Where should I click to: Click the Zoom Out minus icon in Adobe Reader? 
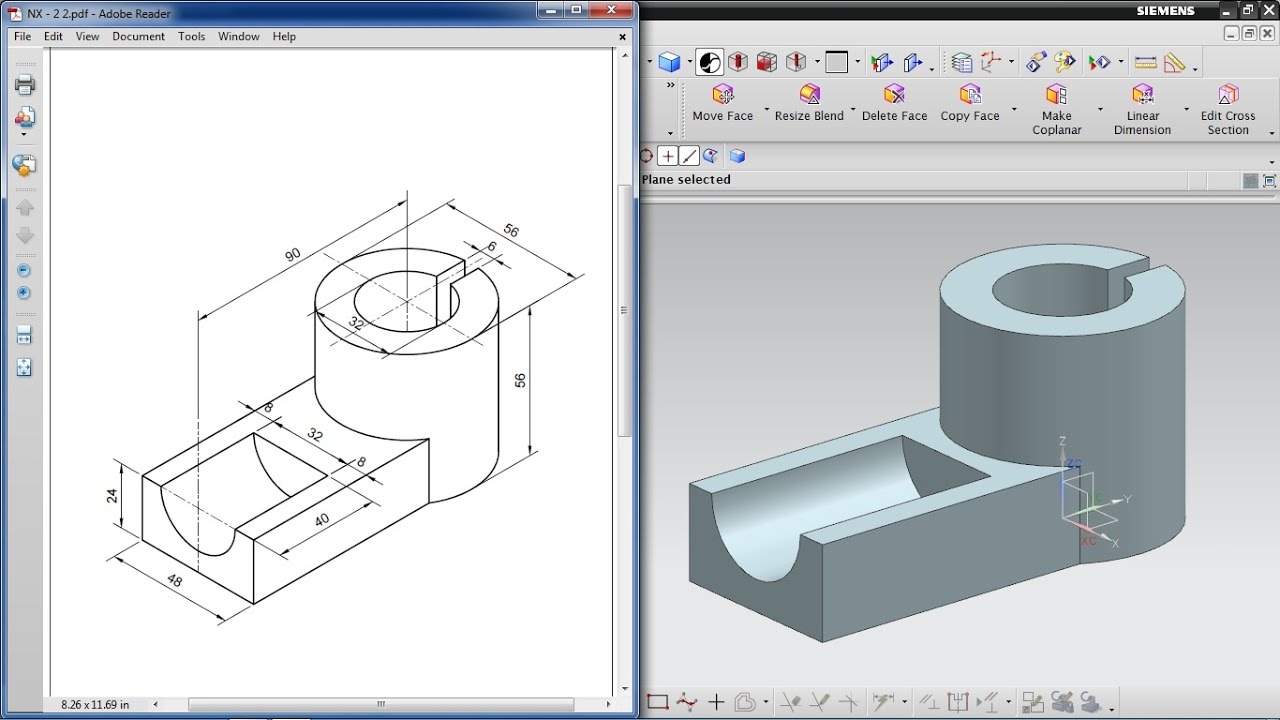(x=25, y=270)
